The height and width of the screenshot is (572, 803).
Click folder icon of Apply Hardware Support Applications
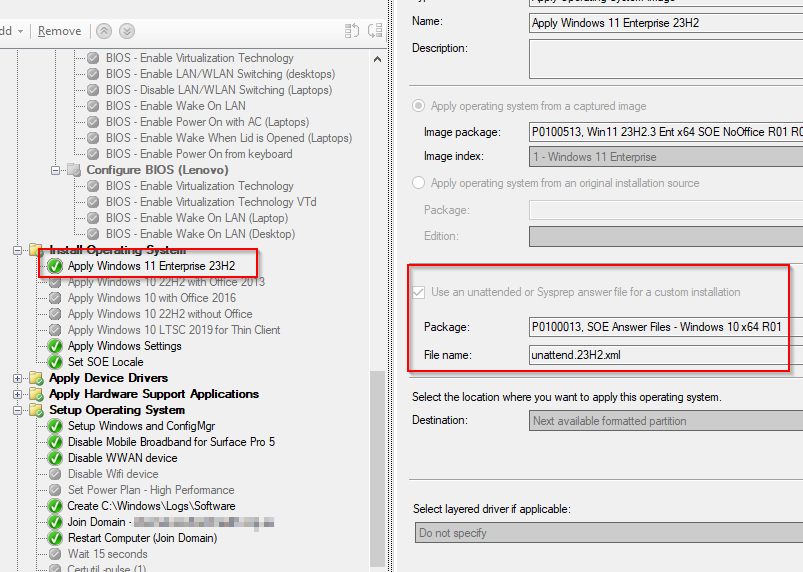(x=36, y=394)
